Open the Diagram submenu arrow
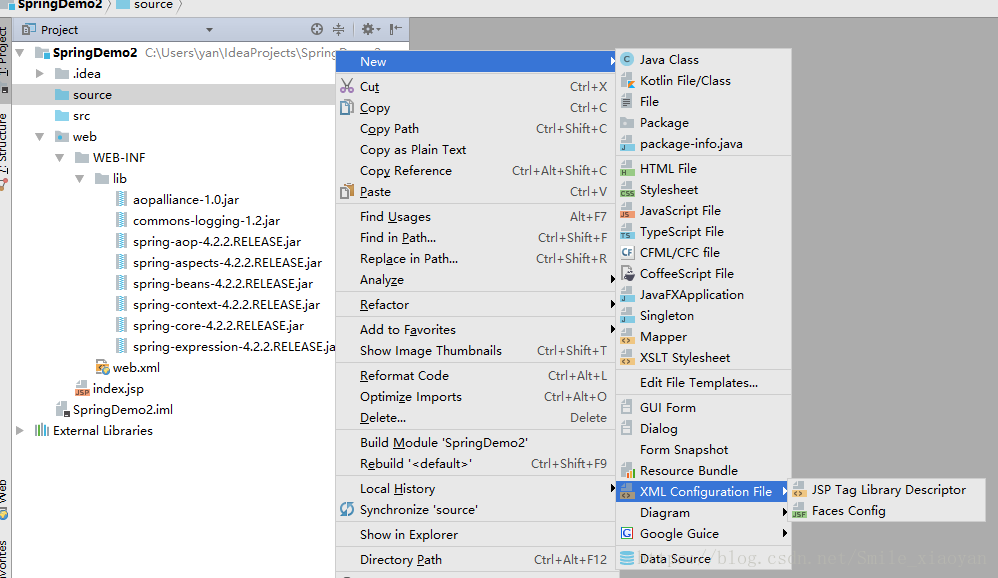Viewport: 998px width, 578px height. click(785, 512)
